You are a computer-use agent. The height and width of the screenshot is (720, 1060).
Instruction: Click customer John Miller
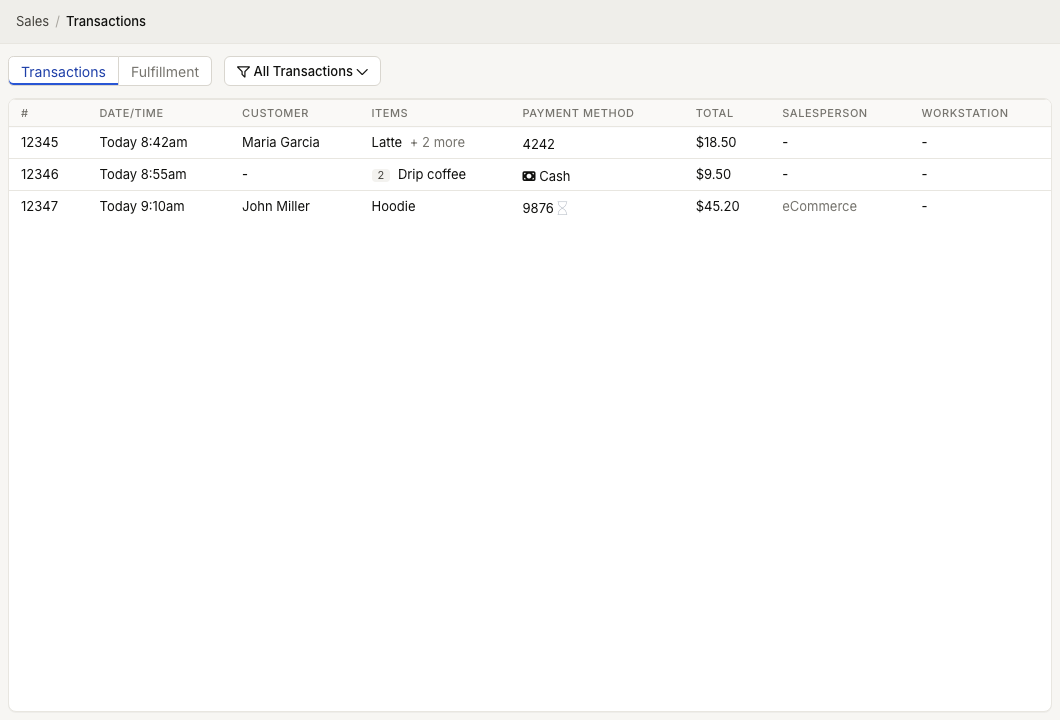[x=276, y=206]
